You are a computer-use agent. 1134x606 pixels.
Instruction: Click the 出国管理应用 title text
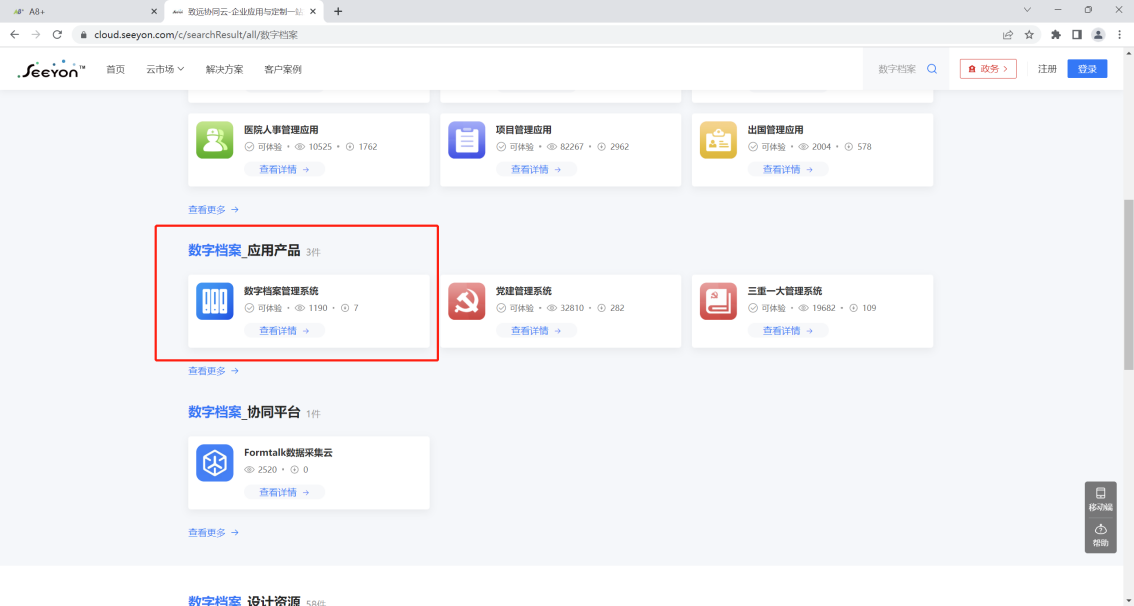pos(775,130)
